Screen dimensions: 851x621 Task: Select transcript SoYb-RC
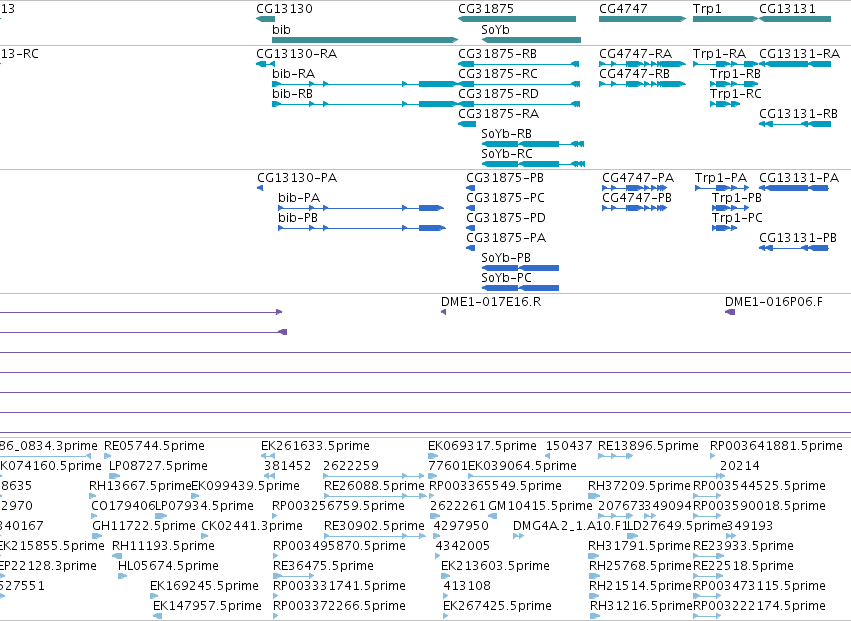point(533,164)
